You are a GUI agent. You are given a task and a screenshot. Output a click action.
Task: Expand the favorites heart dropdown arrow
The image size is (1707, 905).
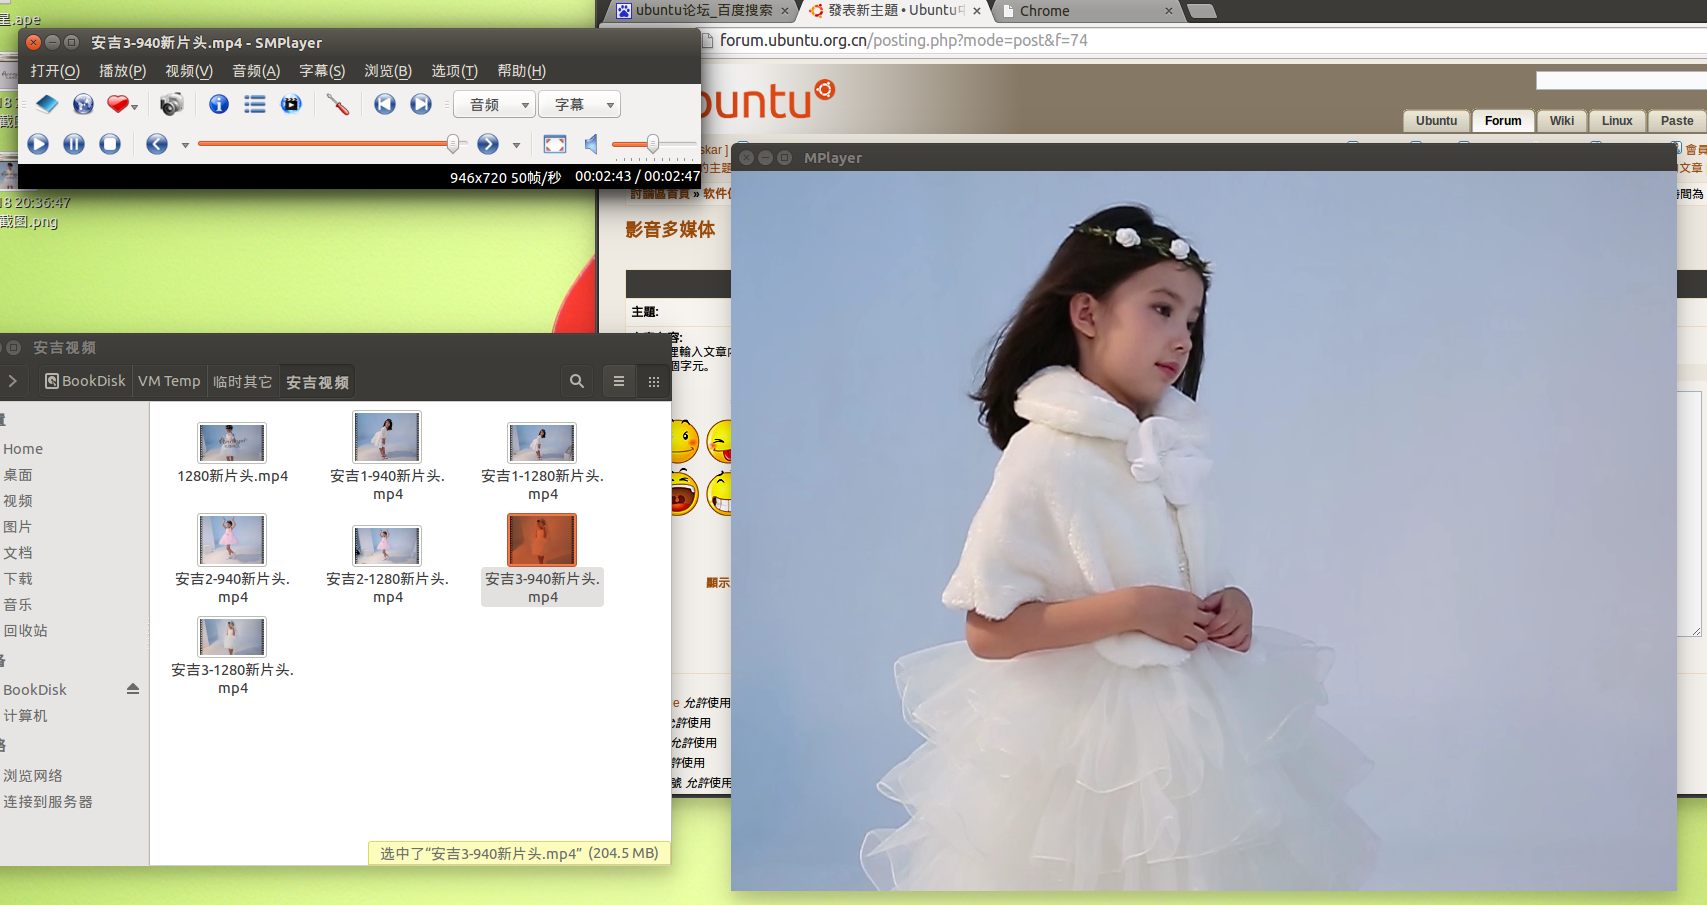coord(134,106)
